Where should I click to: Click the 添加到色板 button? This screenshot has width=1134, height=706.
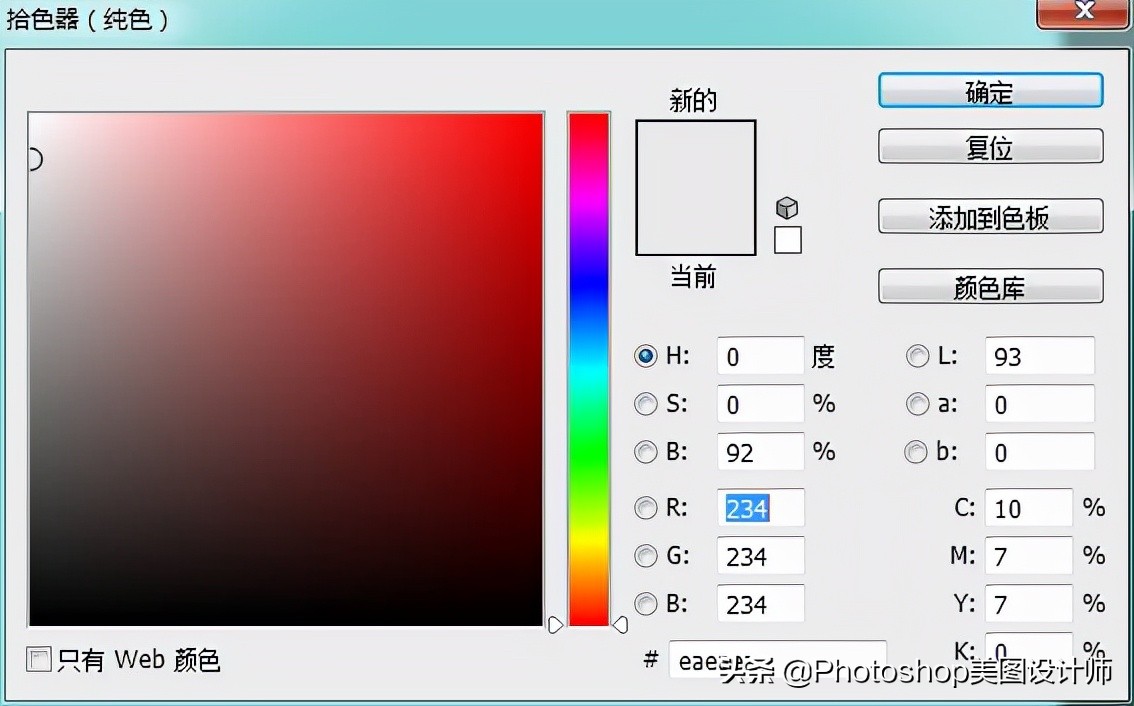(x=990, y=217)
